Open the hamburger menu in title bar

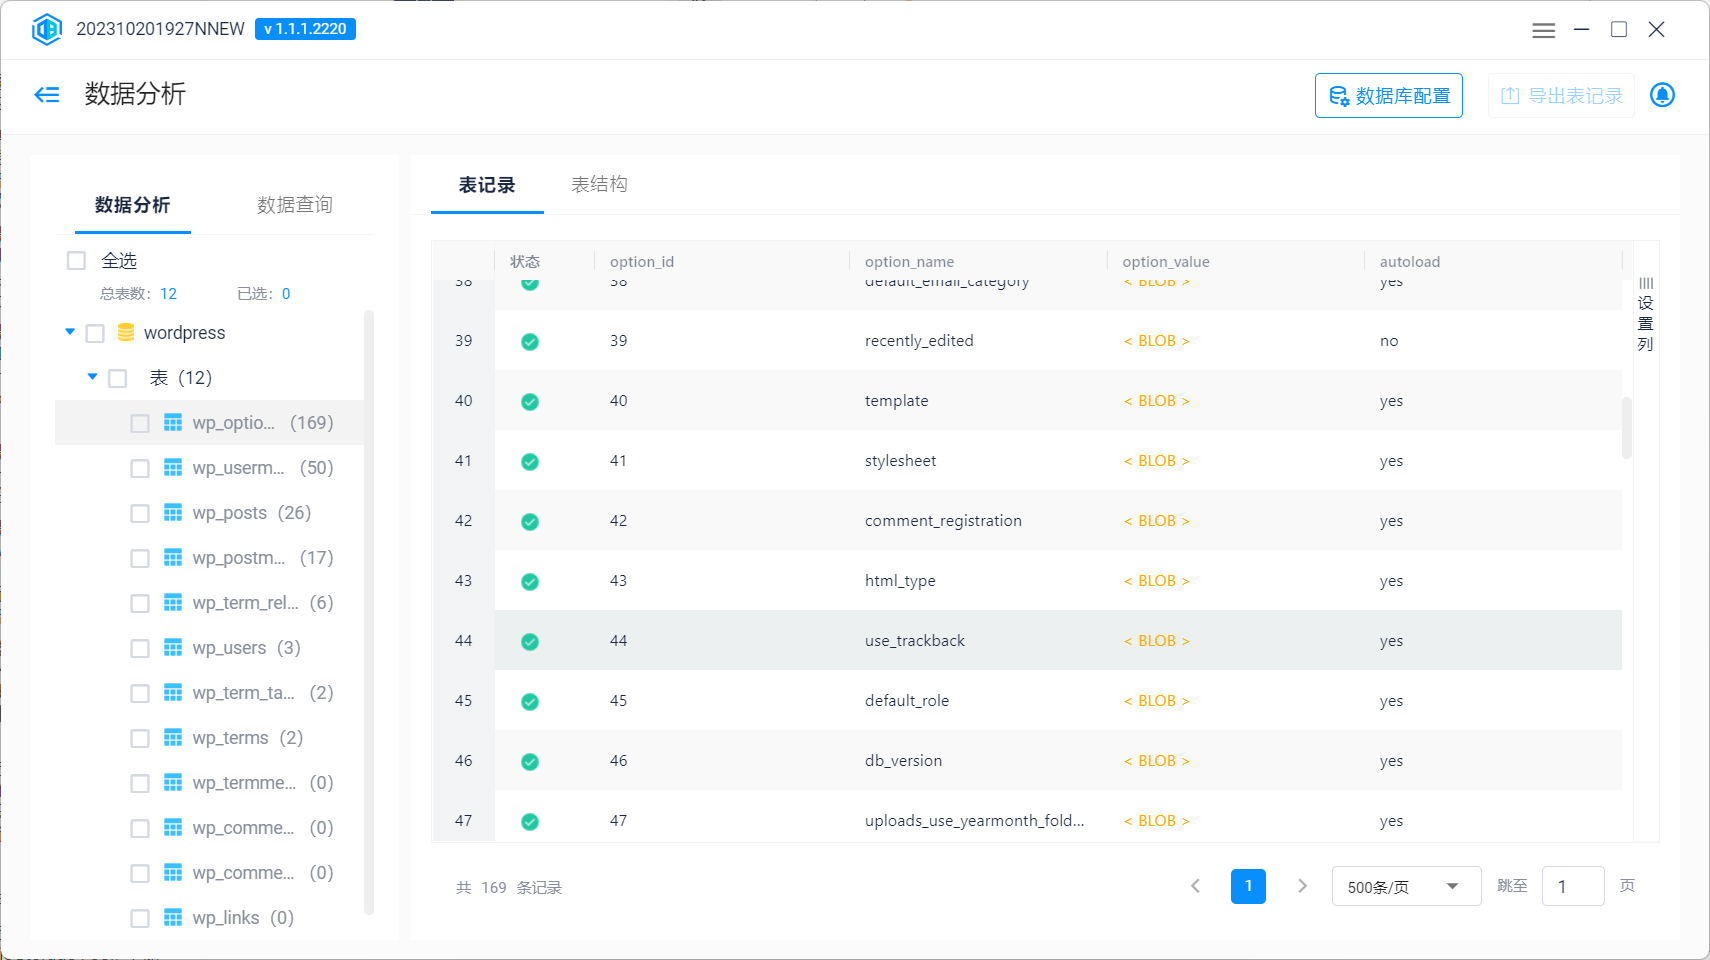[1543, 30]
